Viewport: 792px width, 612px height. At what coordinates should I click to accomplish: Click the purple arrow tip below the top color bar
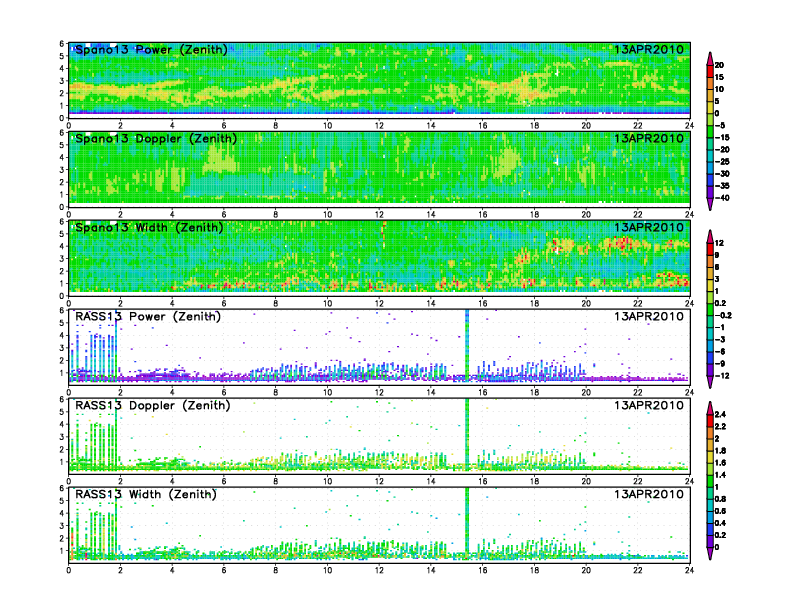[x=710, y=205]
